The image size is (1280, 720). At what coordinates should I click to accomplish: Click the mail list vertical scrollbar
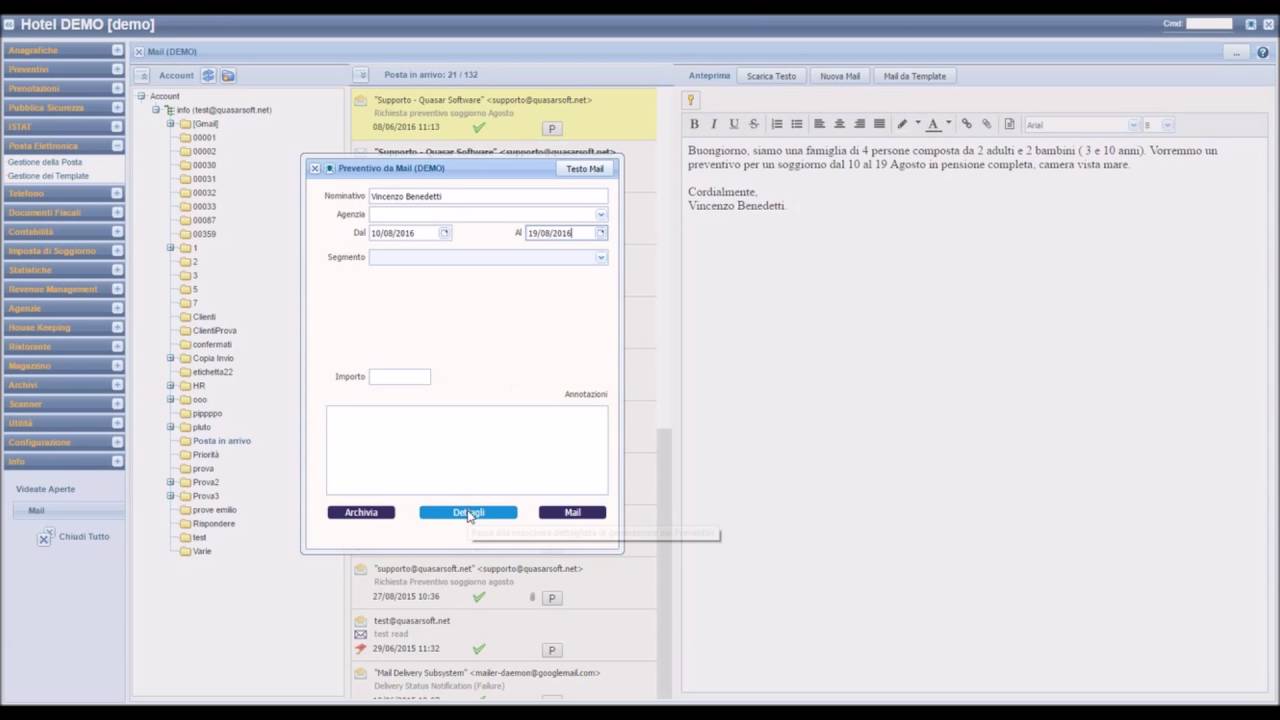[665, 564]
